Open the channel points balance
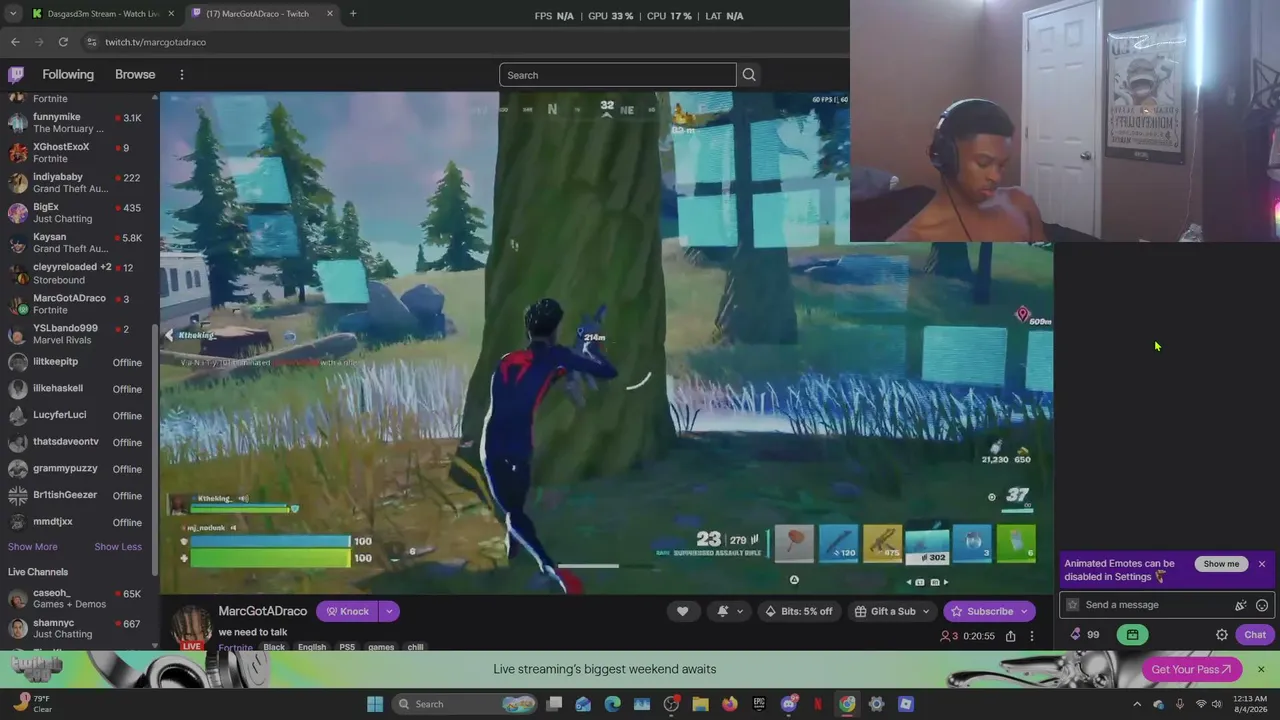The width and height of the screenshot is (1280, 720). pos(1085,635)
